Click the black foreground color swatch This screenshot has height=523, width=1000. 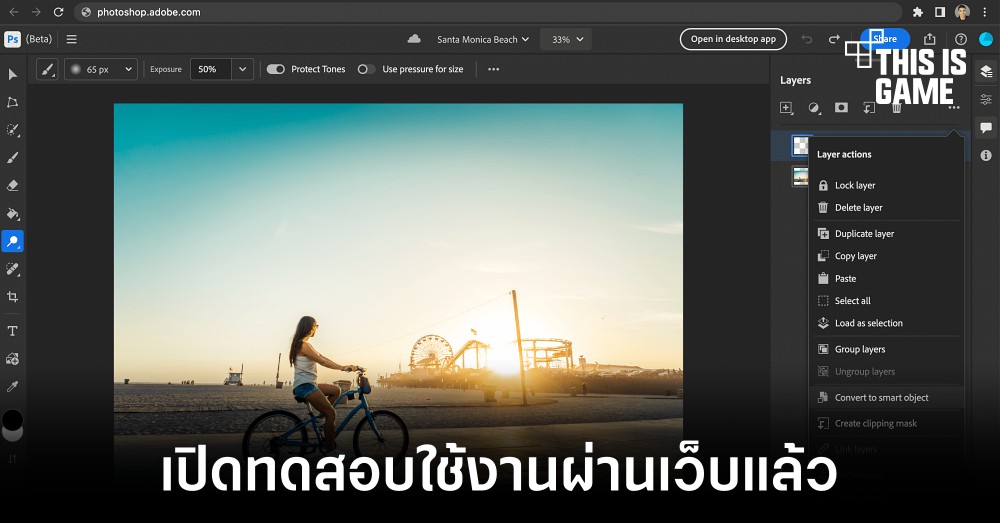coord(12,420)
